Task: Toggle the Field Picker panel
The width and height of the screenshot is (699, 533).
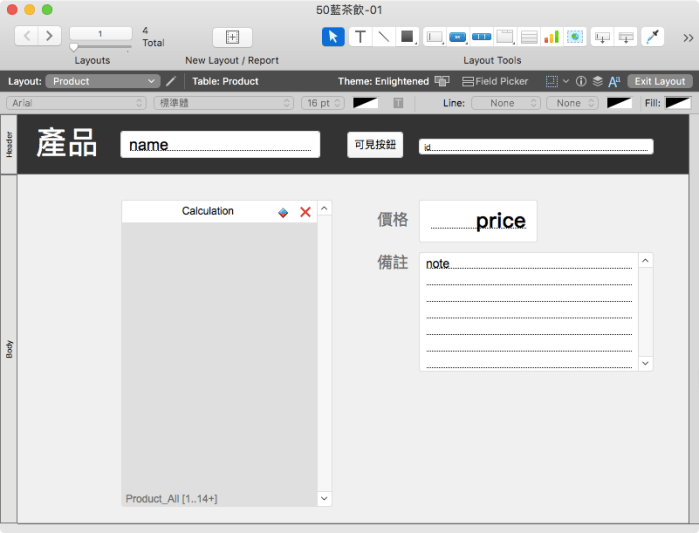Action: tap(495, 81)
